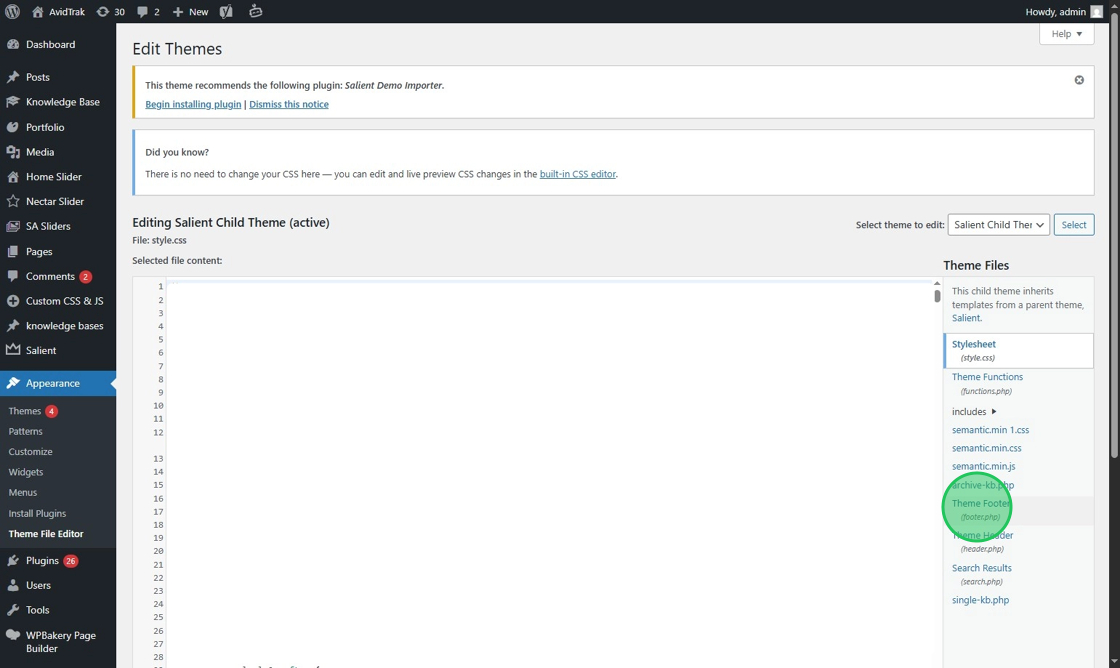This screenshot has height=668, width=1120.
Task: Click the Comments speech bubble icon
Action: (x=13, y=276)
